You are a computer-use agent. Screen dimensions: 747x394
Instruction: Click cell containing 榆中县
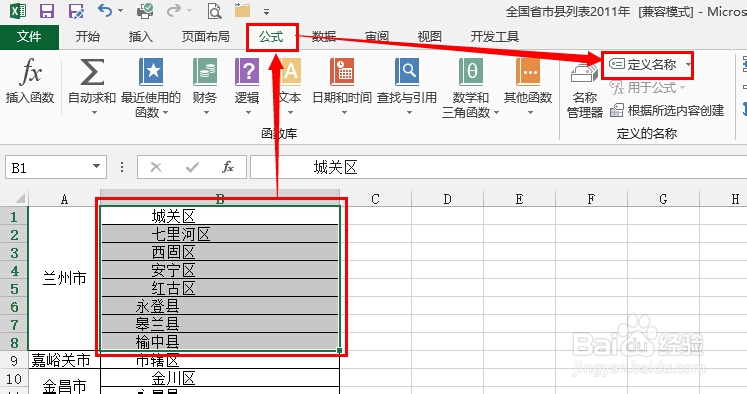point(220,342)
